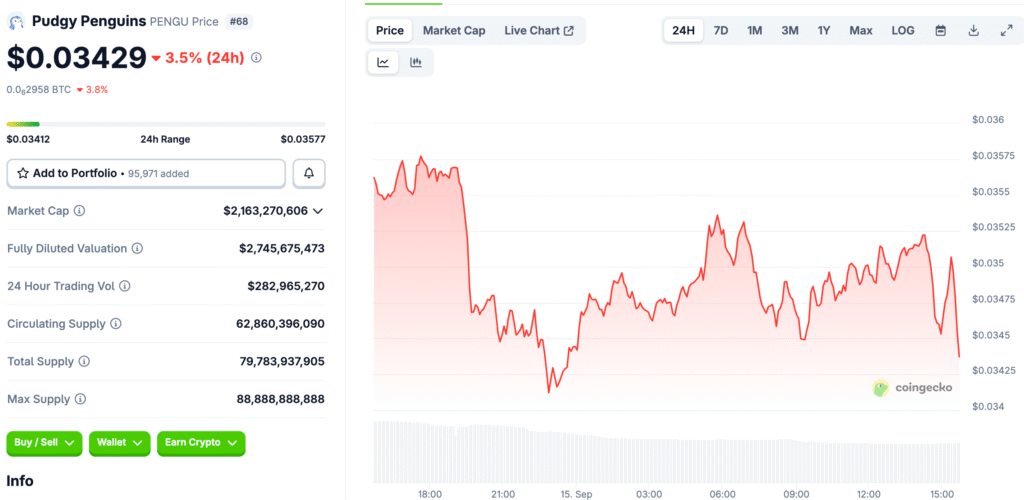Show Max Supply info icon
The height and width of the screenshot is (500, 1024).
(80, 399)
